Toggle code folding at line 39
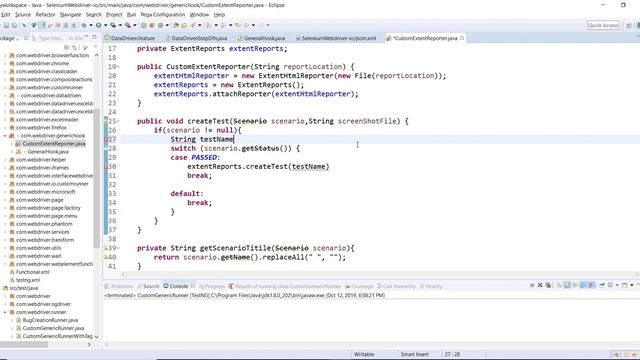This screenshot has height=360, width=640. [118, 248]
